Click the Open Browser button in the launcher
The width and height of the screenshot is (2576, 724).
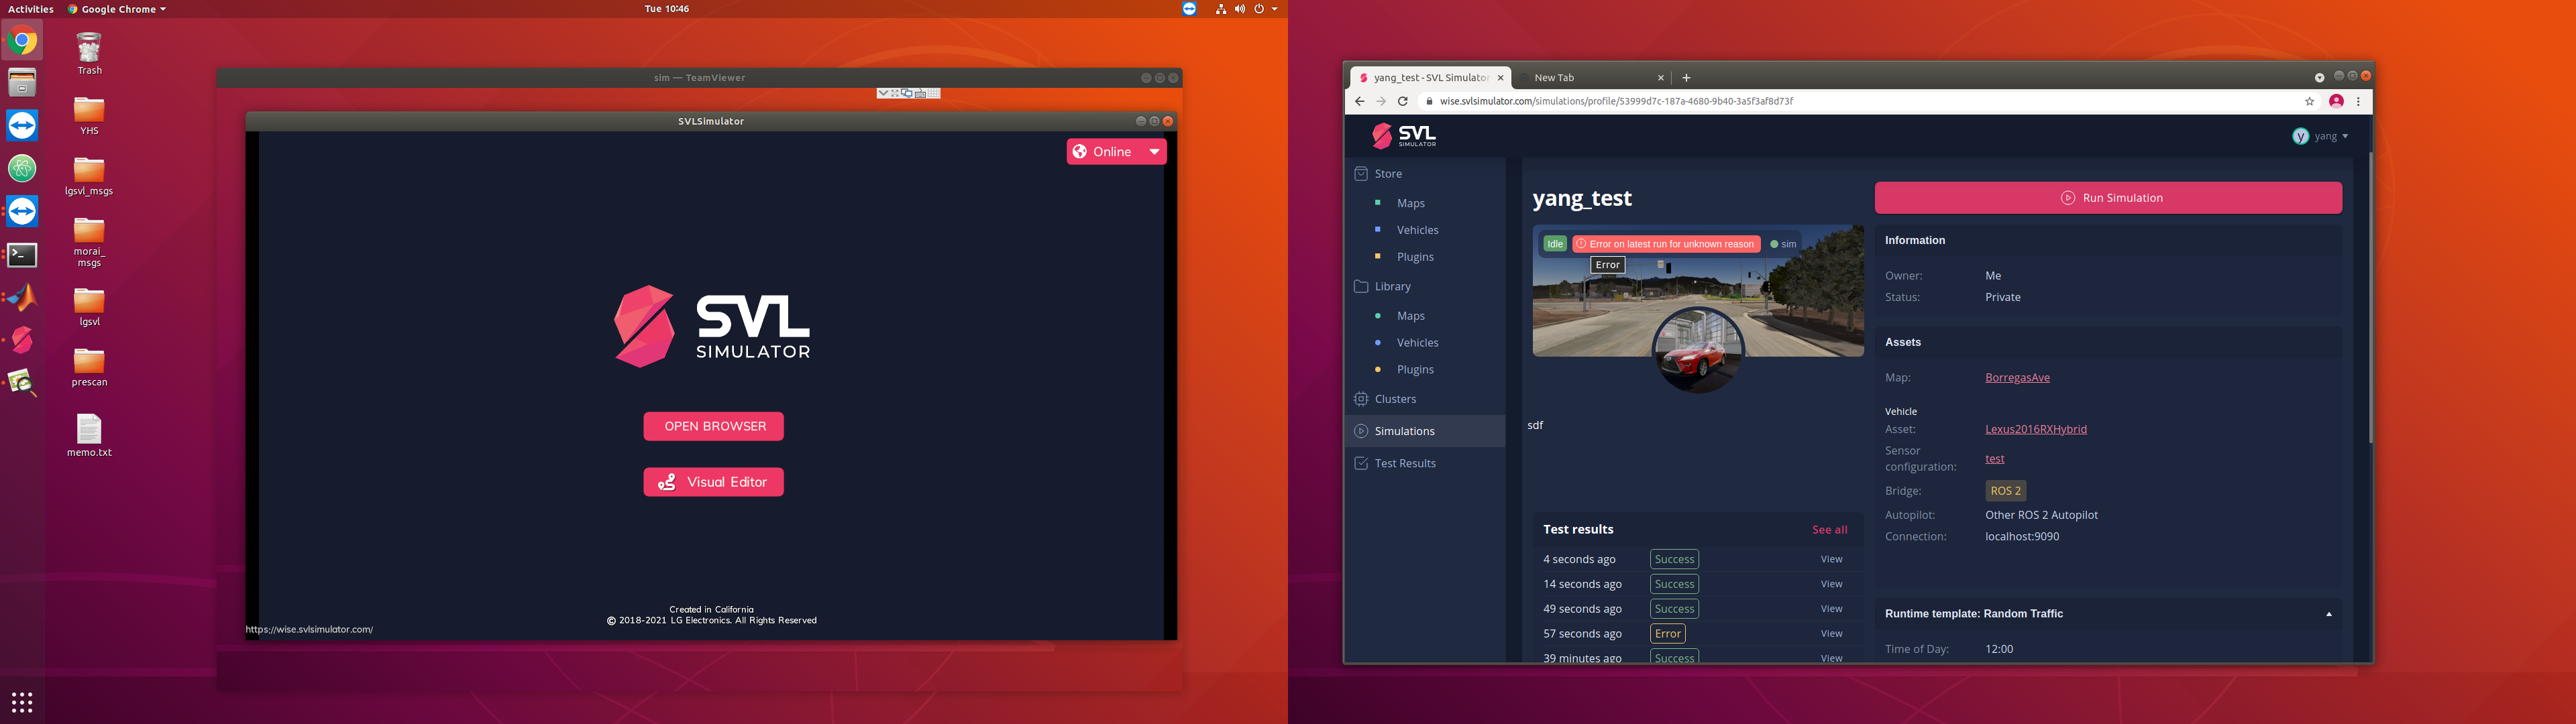pyautogui.click(x=713, y=426)
